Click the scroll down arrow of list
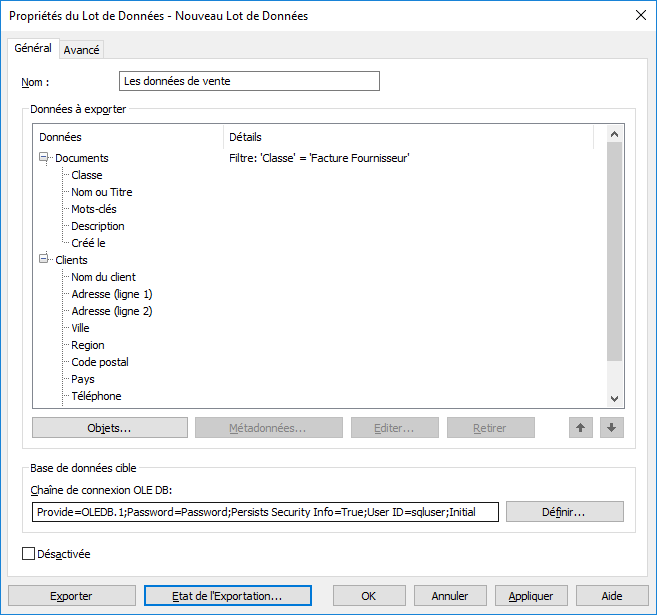 coord(615,399)
